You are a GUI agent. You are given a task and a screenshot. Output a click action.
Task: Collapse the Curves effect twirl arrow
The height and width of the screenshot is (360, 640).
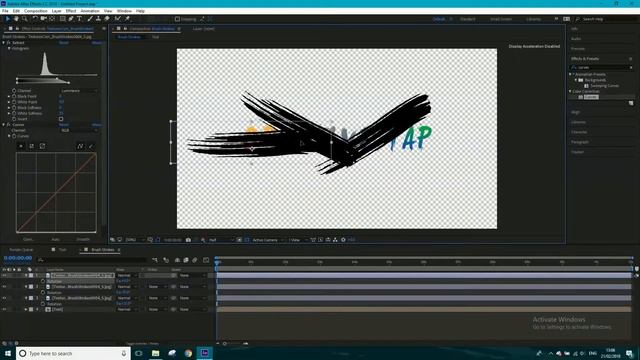tap(4, 124)
